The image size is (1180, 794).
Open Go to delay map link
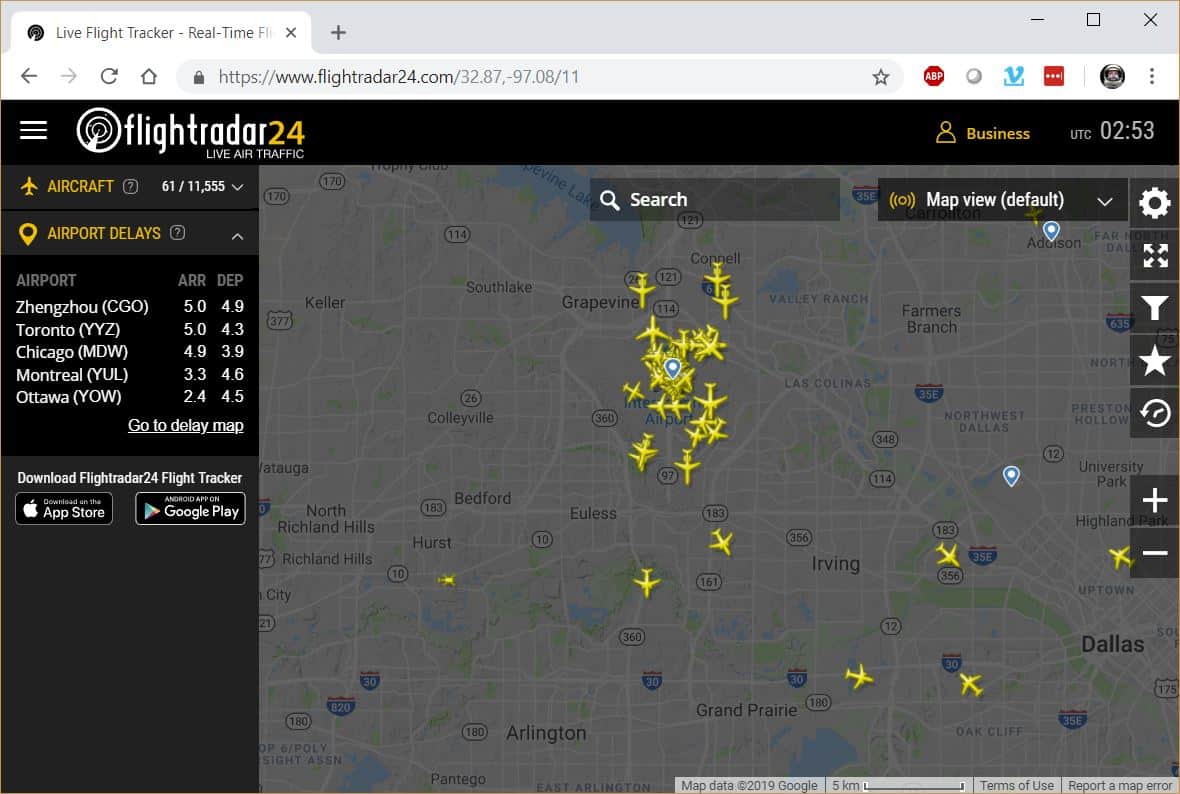186,425
